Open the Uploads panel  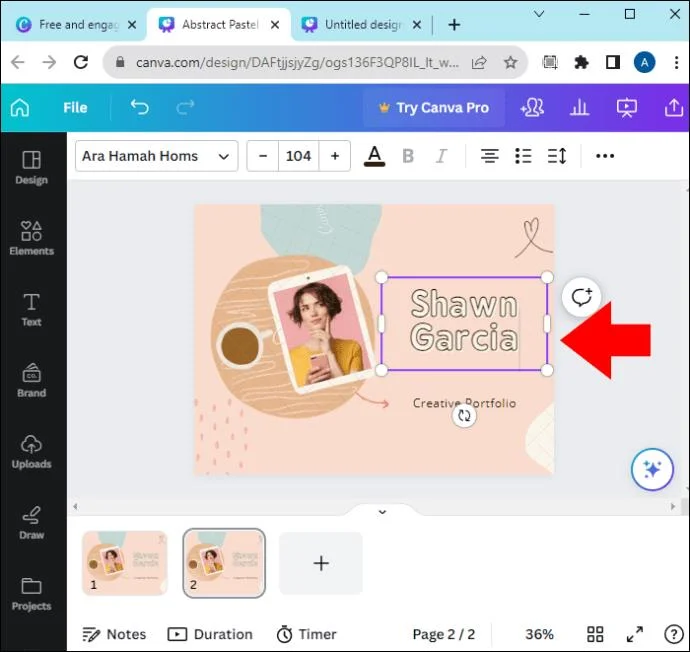click(31, 452)
